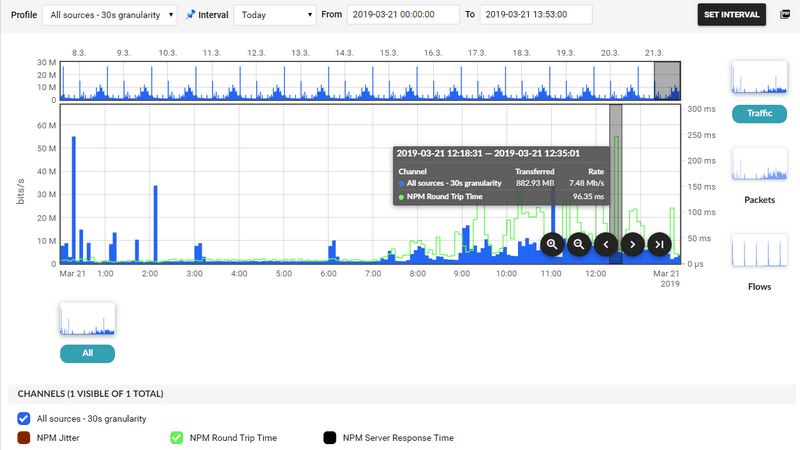800x450 pixels.
Task: Click the To date input field
Action: point(535,15)
